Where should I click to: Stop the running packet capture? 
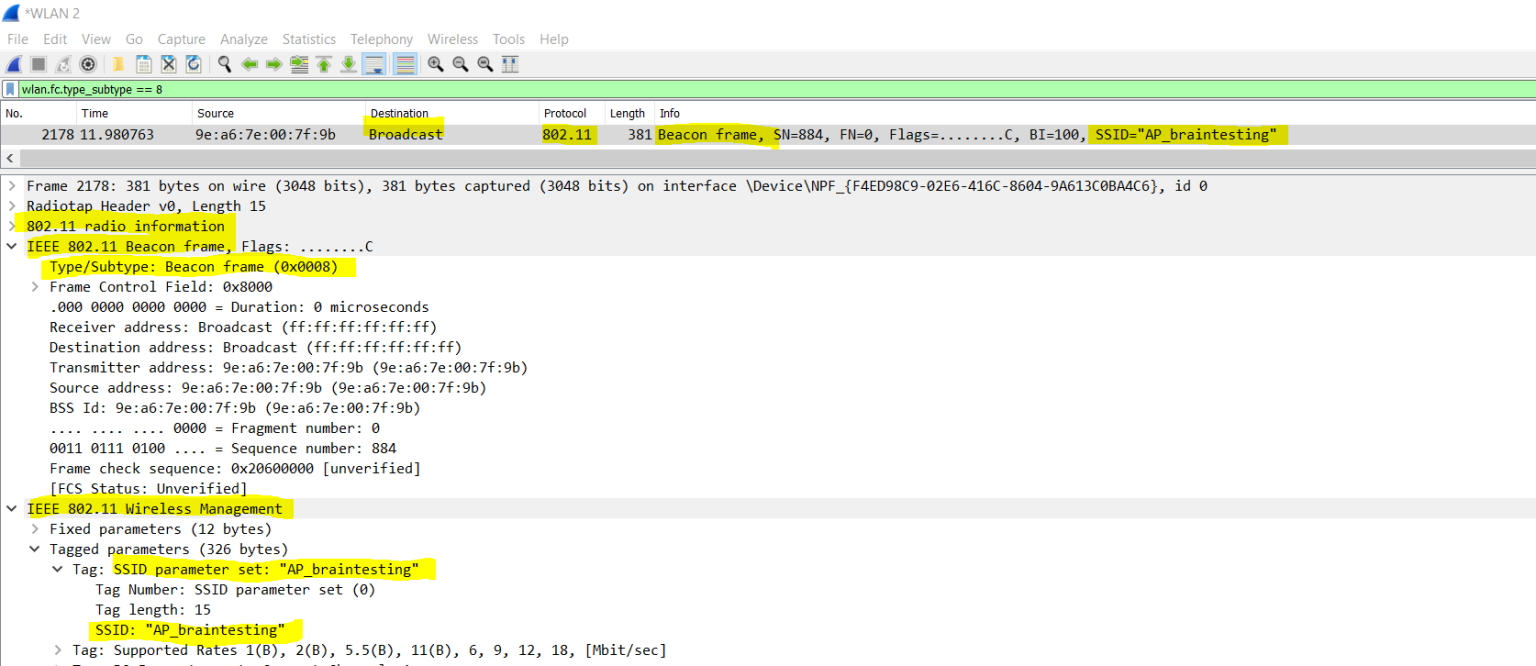[x=38, y=64]
